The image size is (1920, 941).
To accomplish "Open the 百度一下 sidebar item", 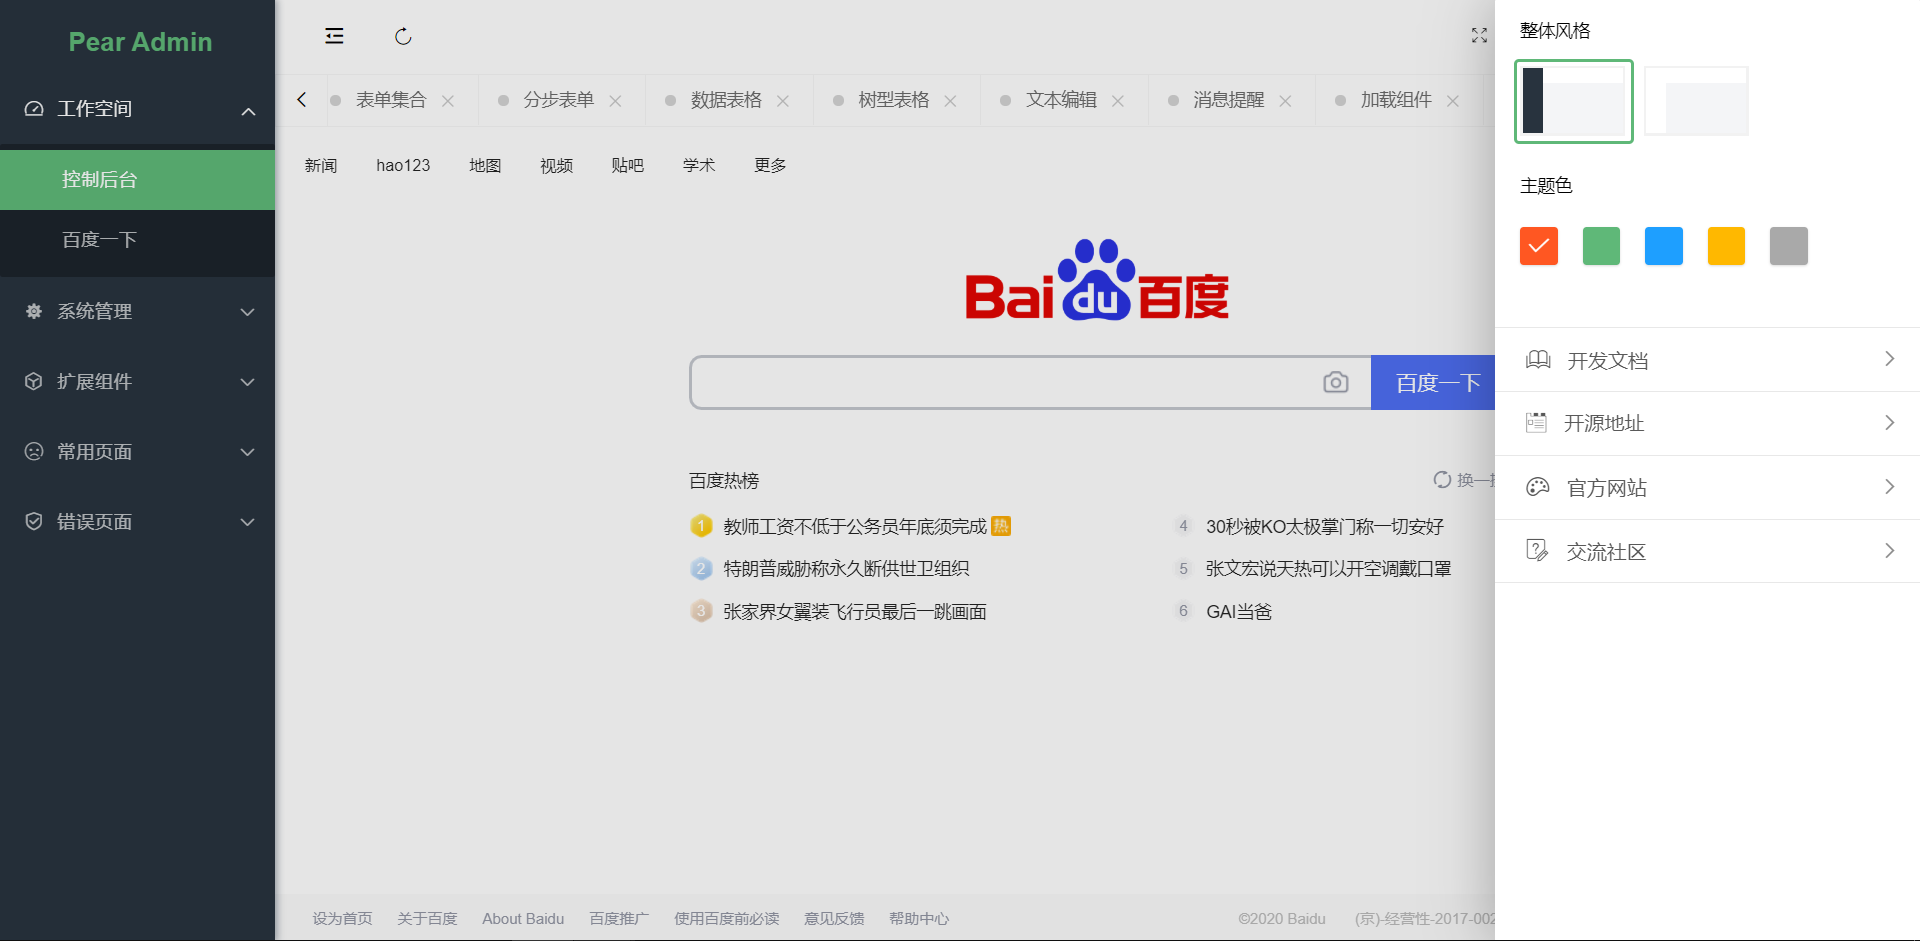I will point(137,240).
